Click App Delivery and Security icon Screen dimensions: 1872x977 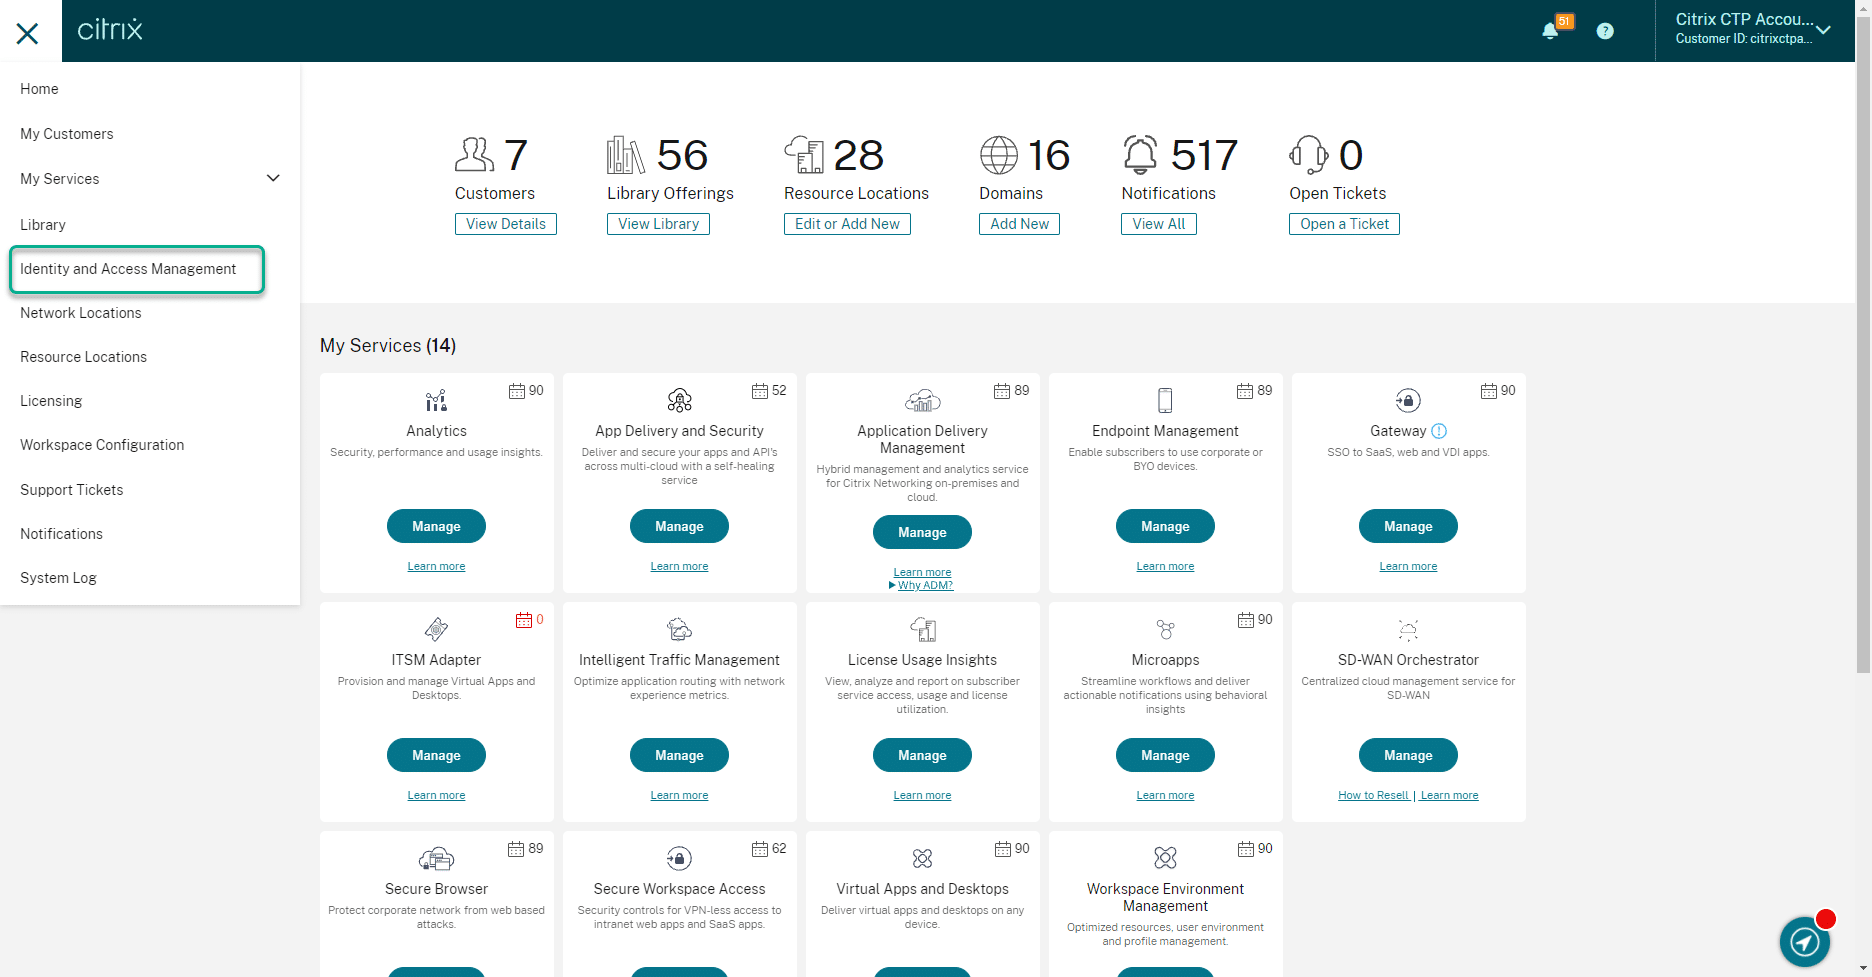[679, 401]
